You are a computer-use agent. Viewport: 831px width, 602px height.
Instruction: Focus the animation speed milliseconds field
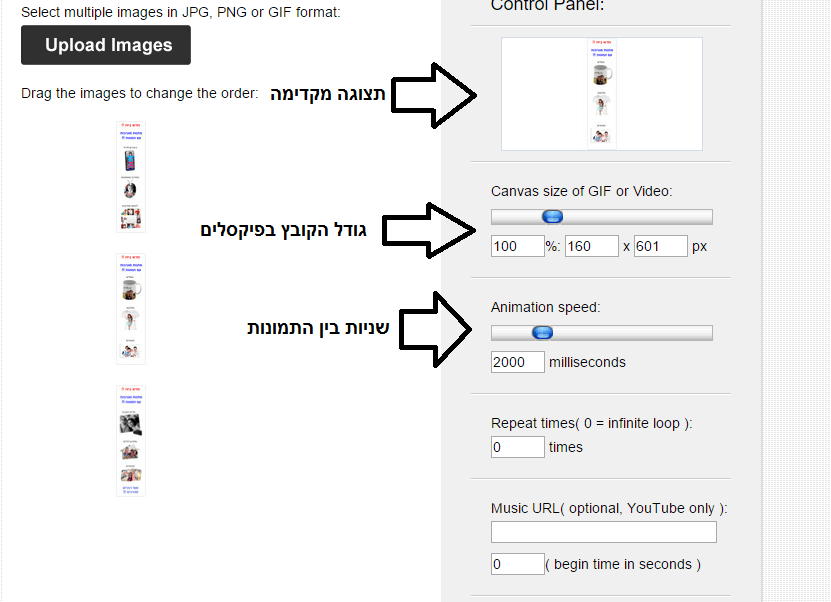[x=517, y=362]
